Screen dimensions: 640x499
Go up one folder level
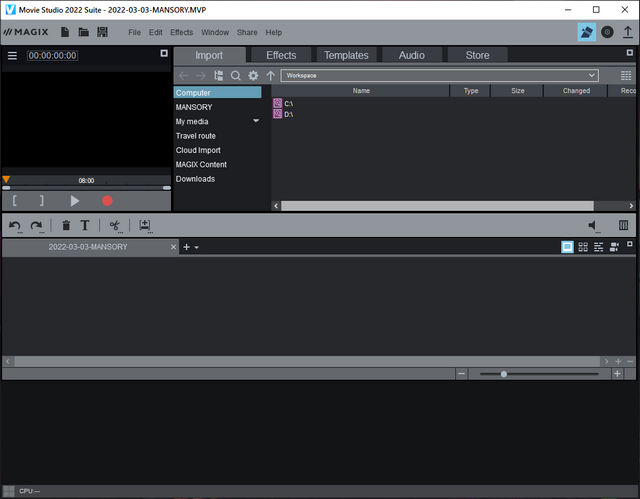click(271, 75)
